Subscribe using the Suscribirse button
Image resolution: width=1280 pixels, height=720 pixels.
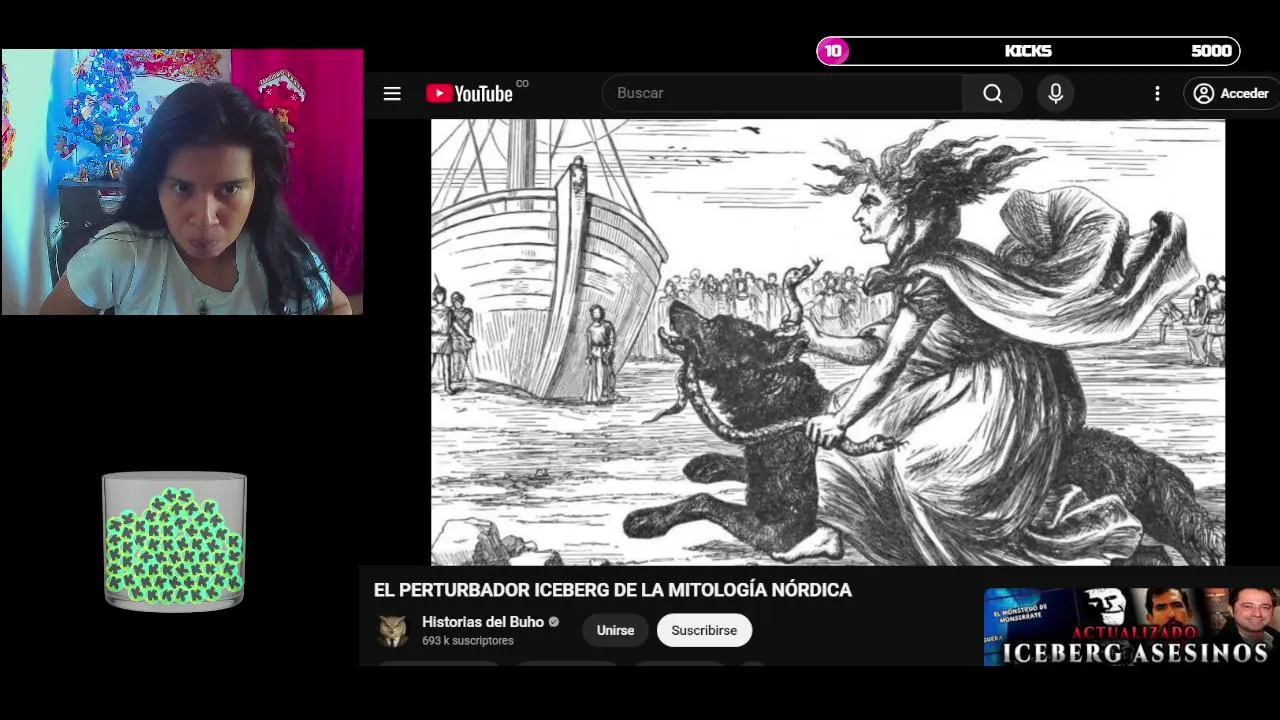704,630
